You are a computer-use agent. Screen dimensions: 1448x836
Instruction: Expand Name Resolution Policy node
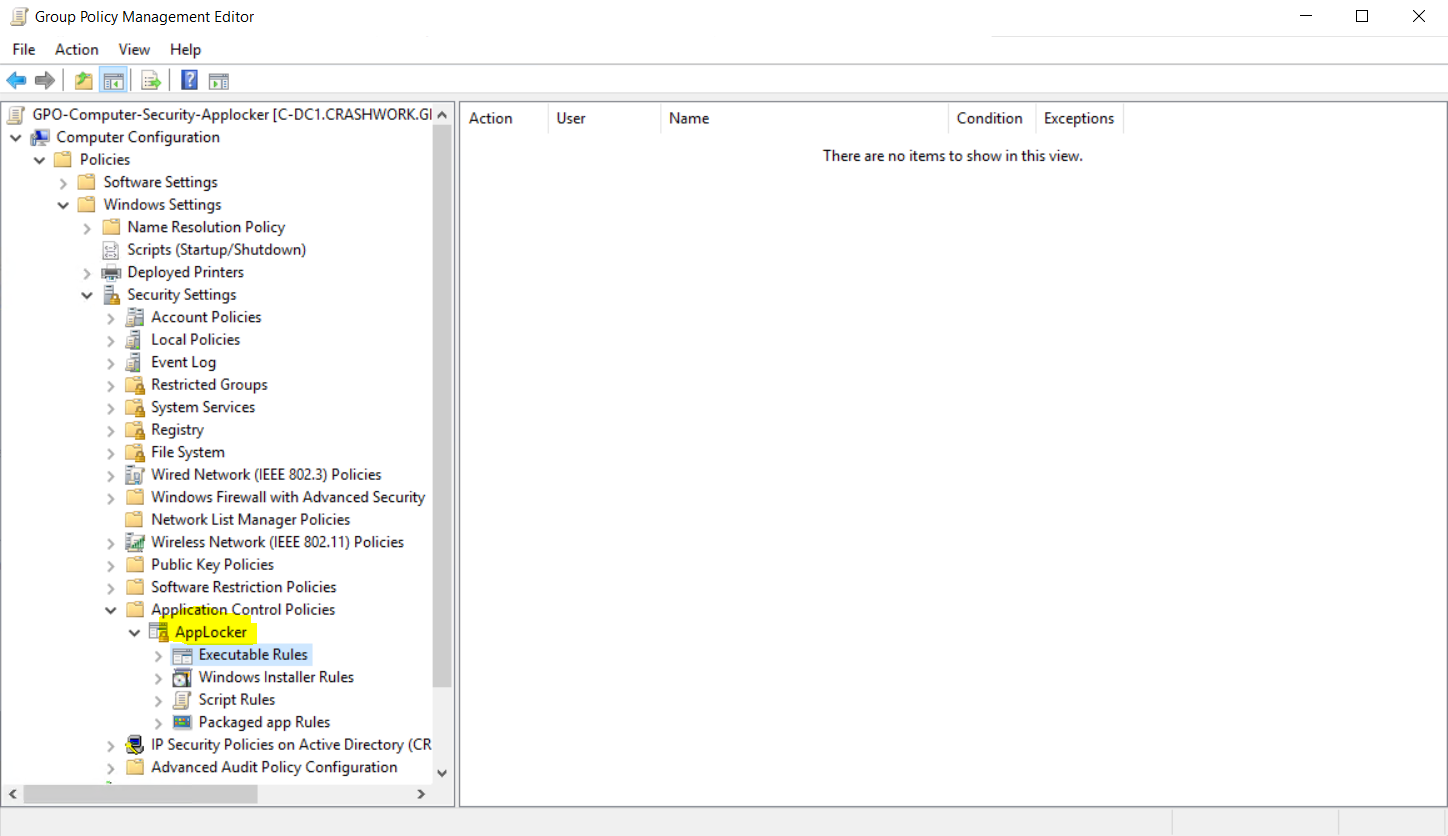point(88,227)
